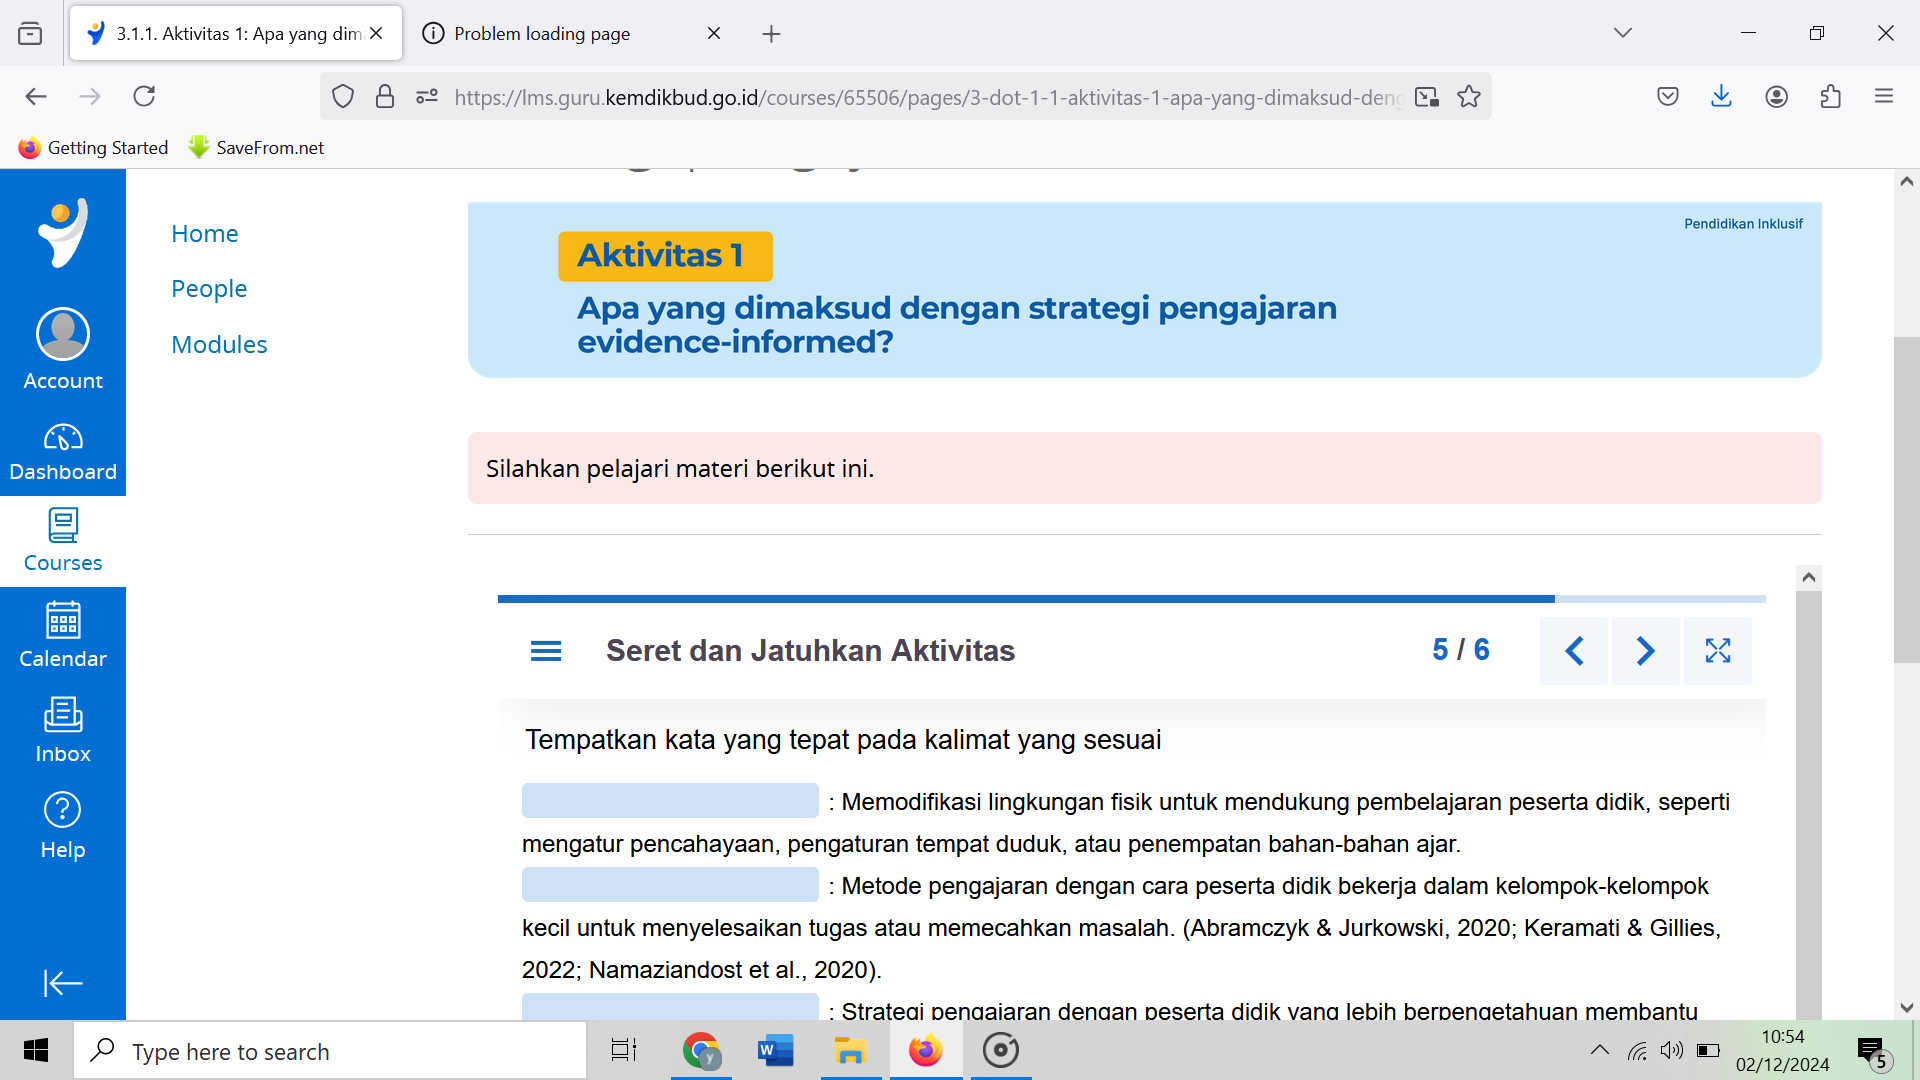Switch to Problem loading page tab
The height and width of the screenshot is (1080, 1920).
point(542,33)
